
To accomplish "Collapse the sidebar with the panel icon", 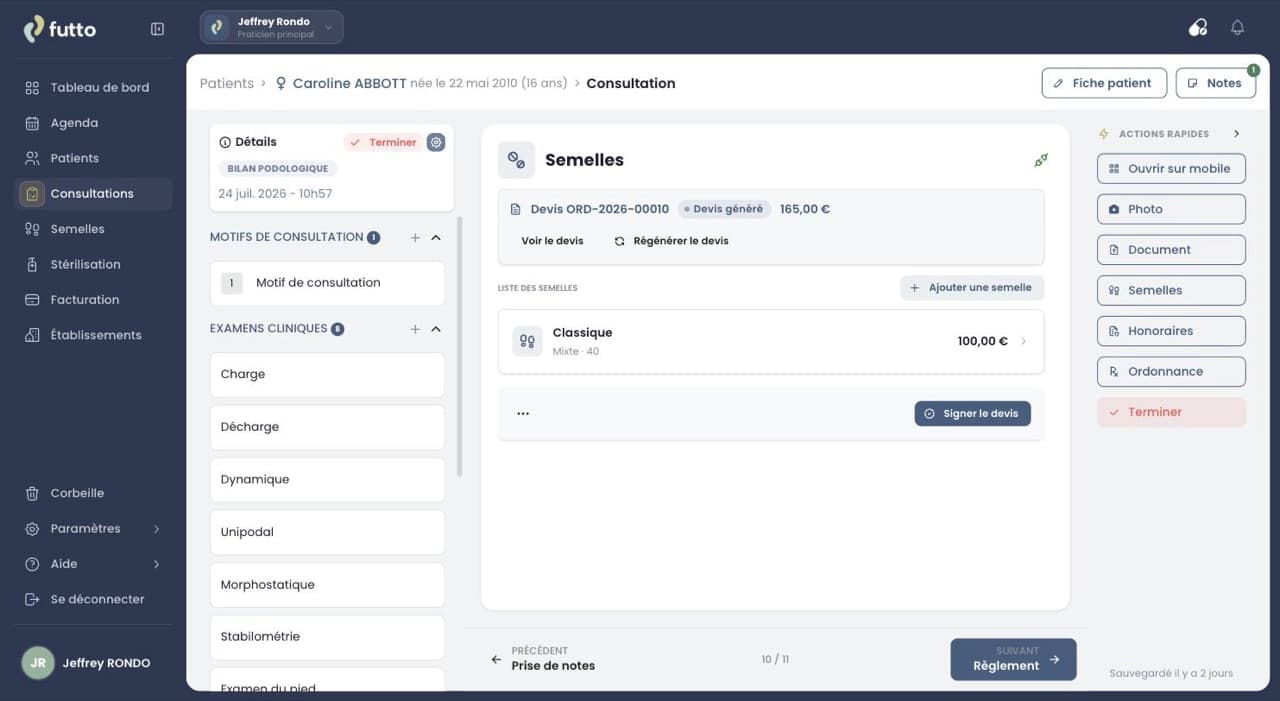I will coord(157,29).
